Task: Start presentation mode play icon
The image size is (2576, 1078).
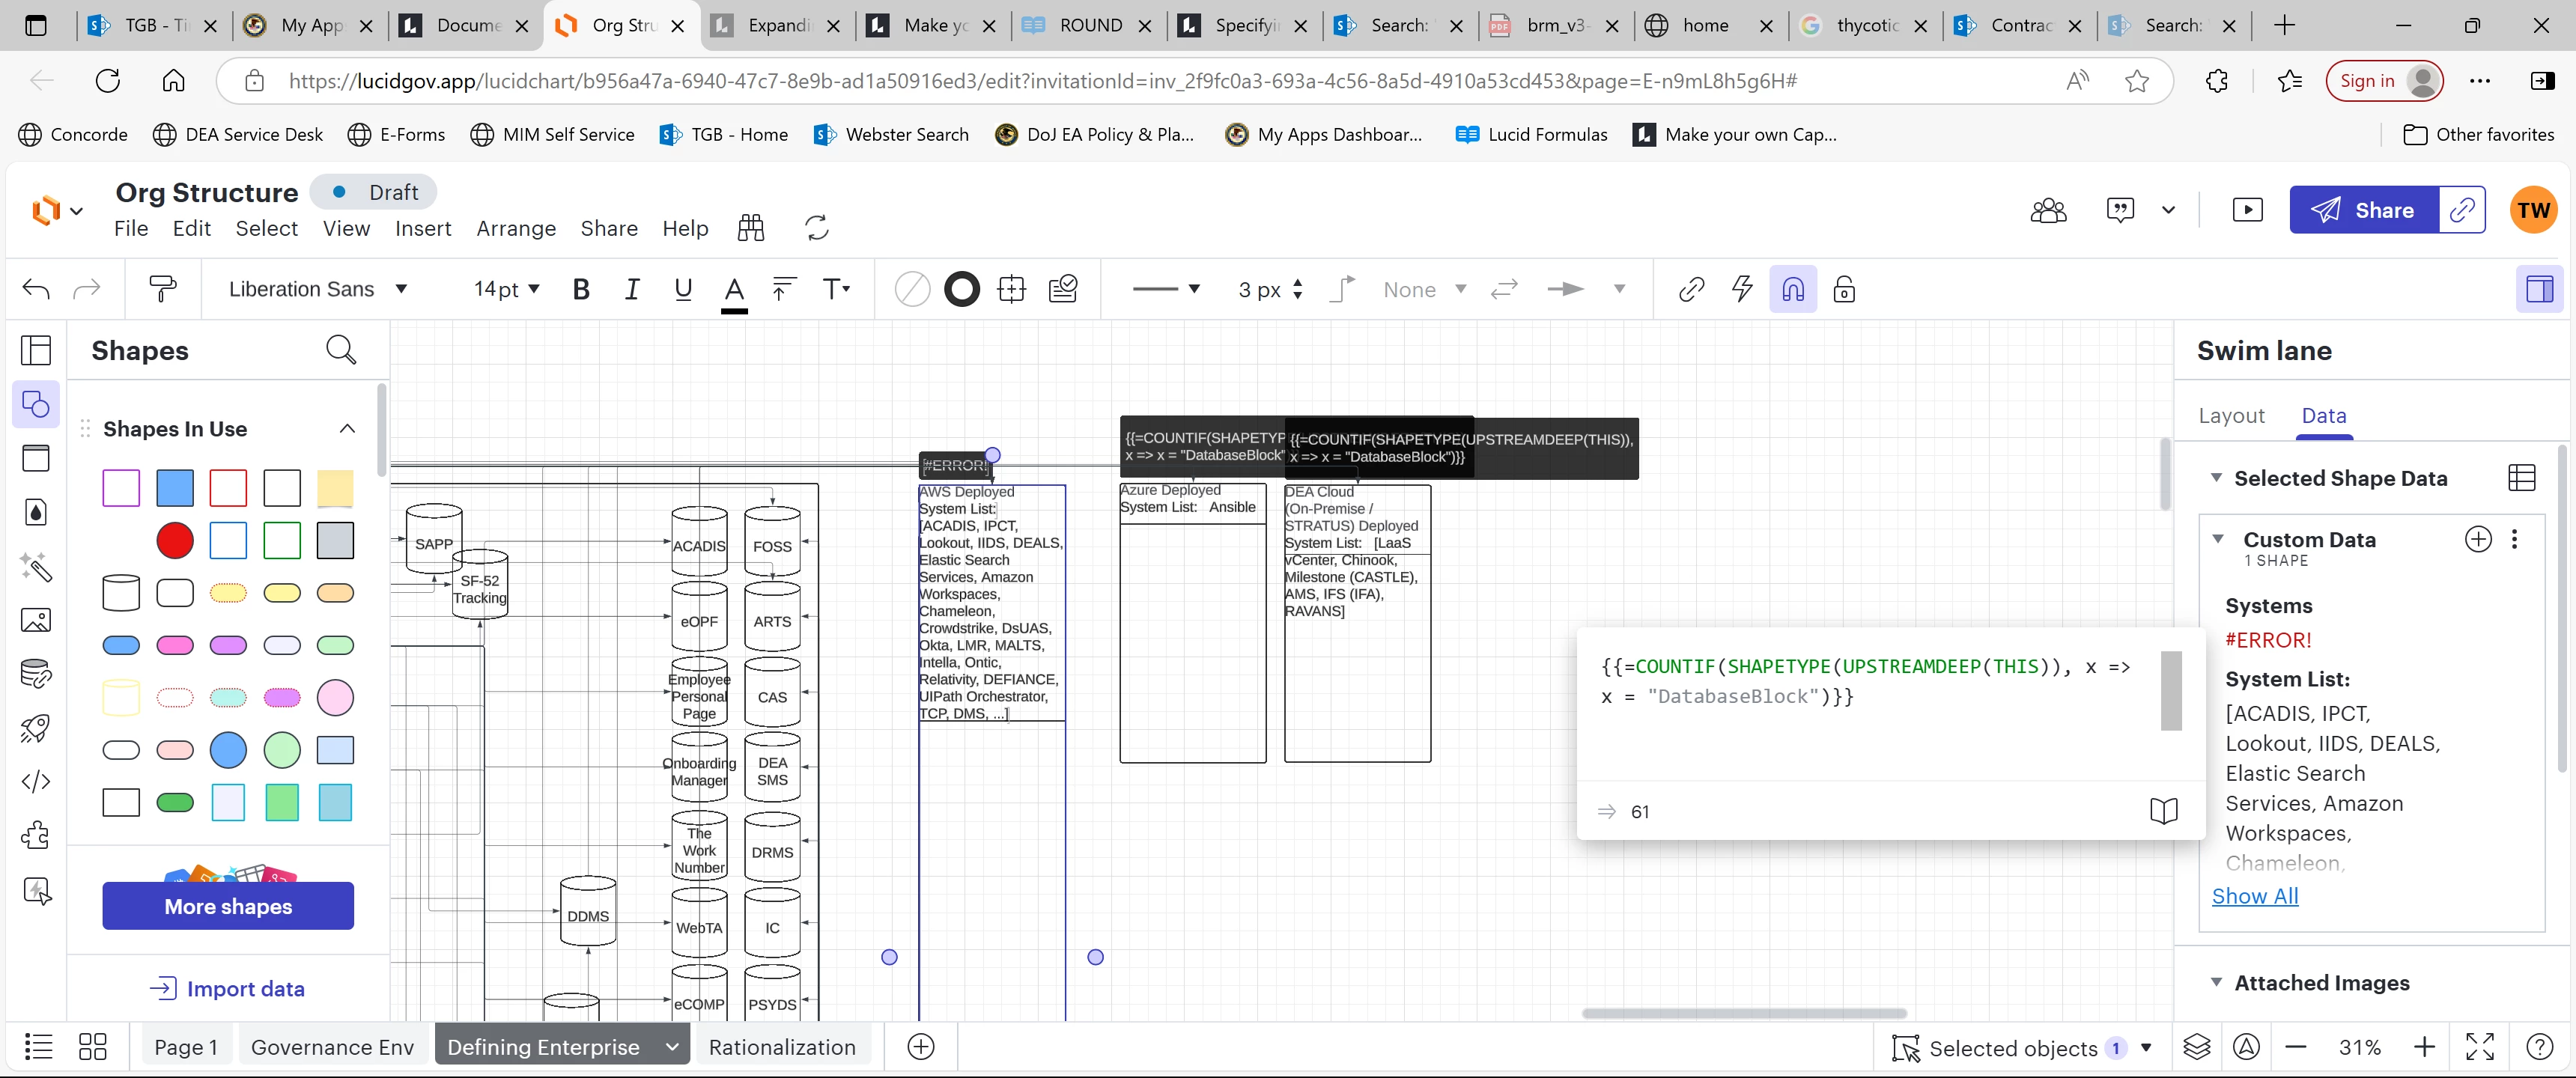Action: pyautogui.click(x=2247, y=210)
